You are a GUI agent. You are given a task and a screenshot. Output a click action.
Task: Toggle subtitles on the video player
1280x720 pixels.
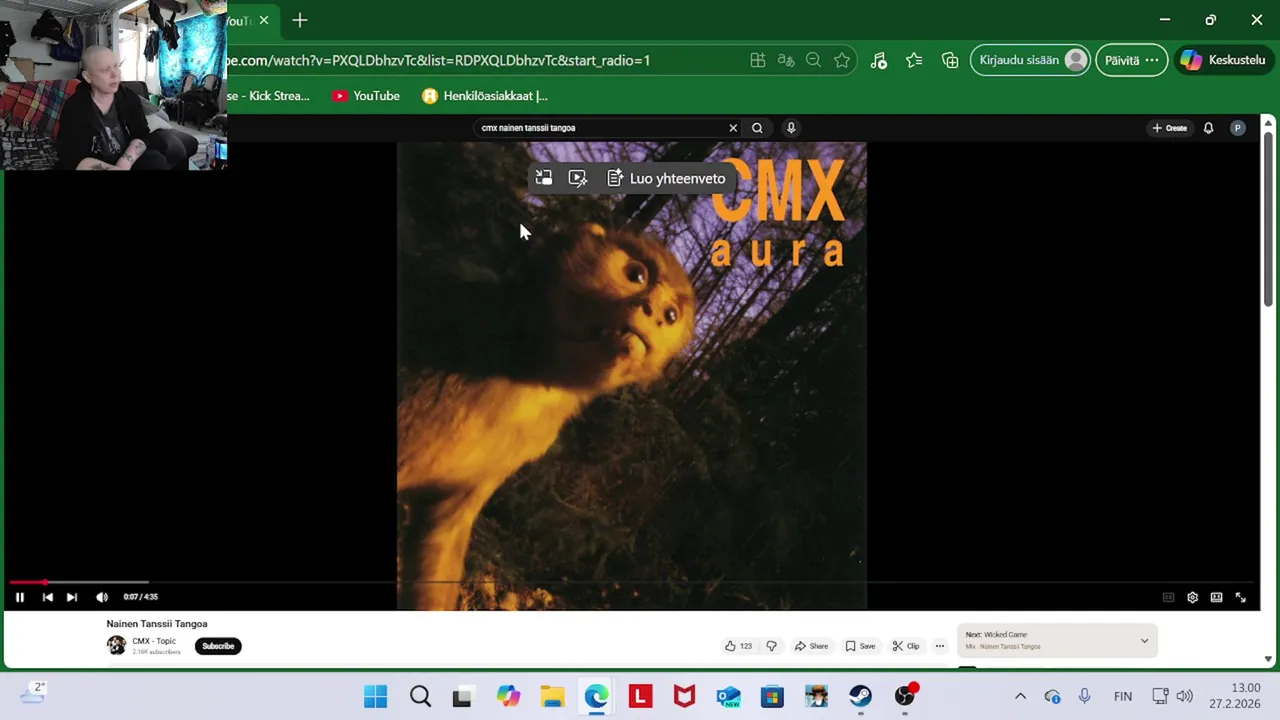click(1168, 597)
